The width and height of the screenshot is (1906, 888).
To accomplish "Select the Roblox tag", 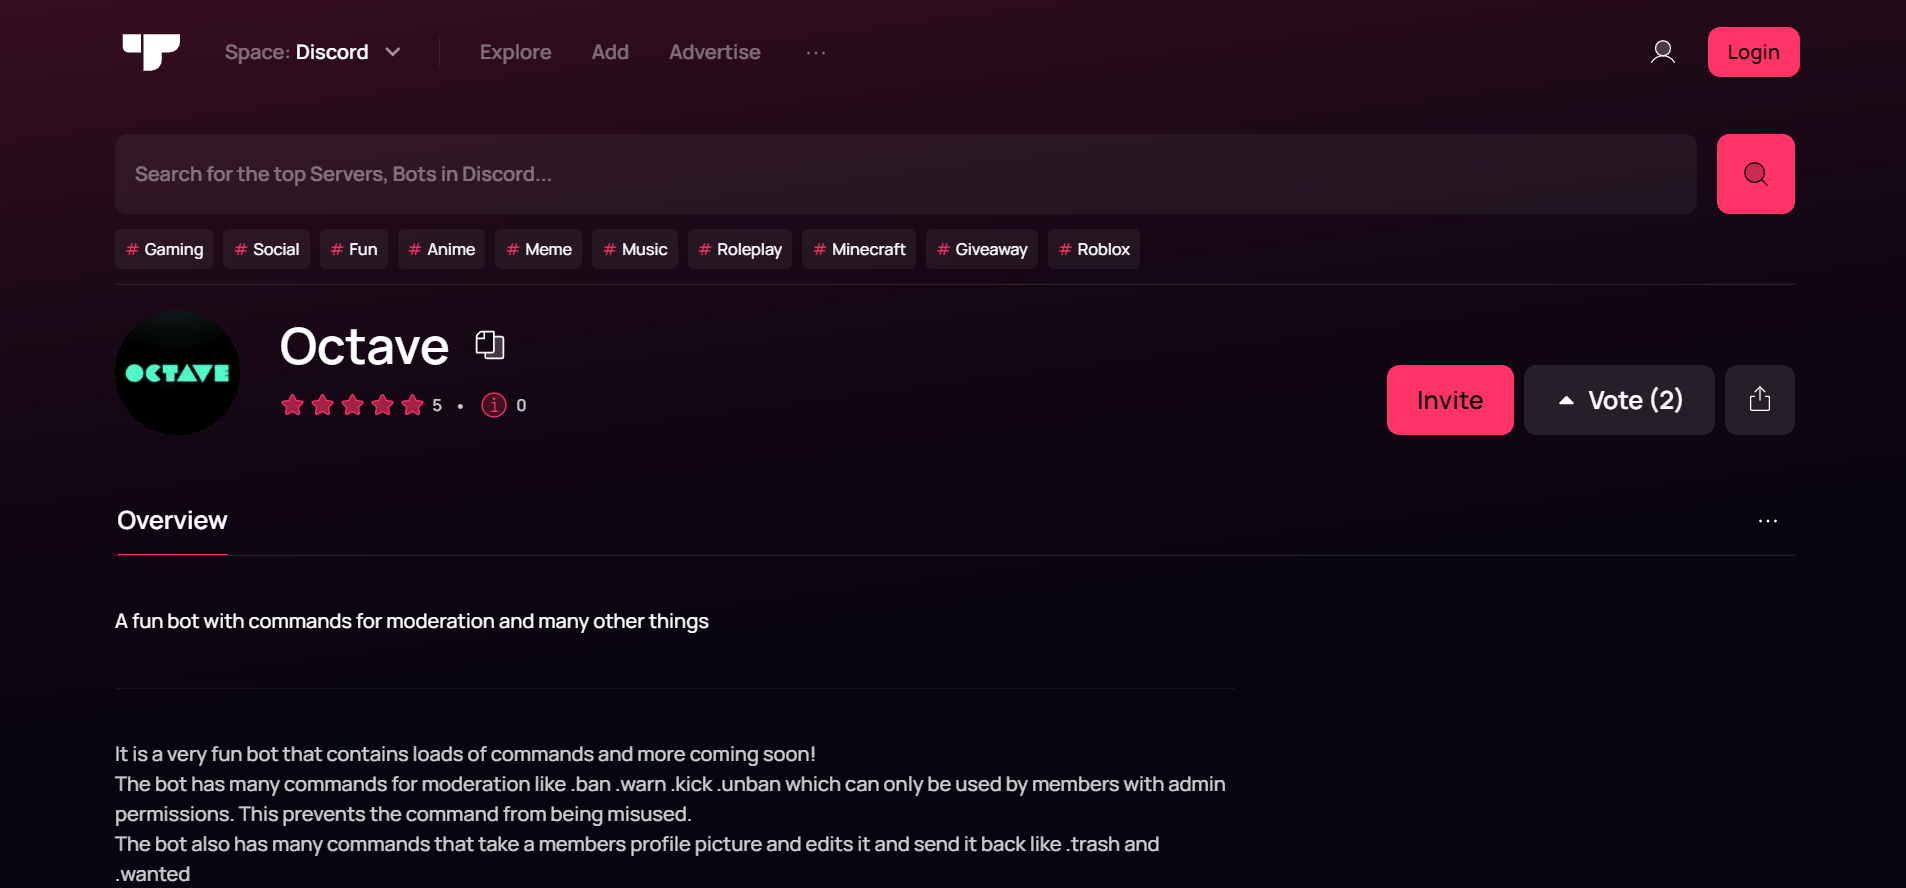I will (x=1094, y=249).
